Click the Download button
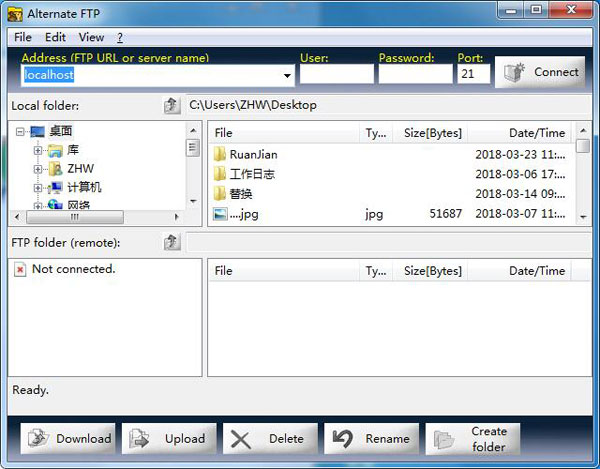 click(x=68, y=438)
